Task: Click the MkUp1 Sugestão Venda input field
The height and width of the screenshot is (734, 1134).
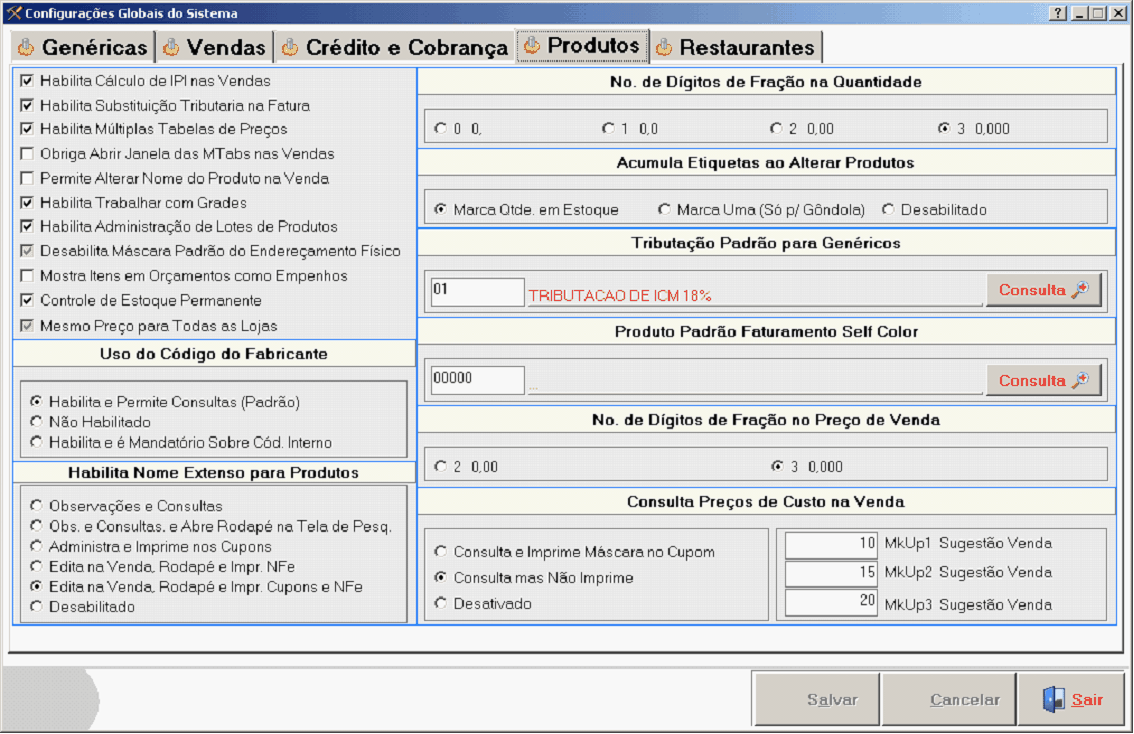Action: [832, 544]
